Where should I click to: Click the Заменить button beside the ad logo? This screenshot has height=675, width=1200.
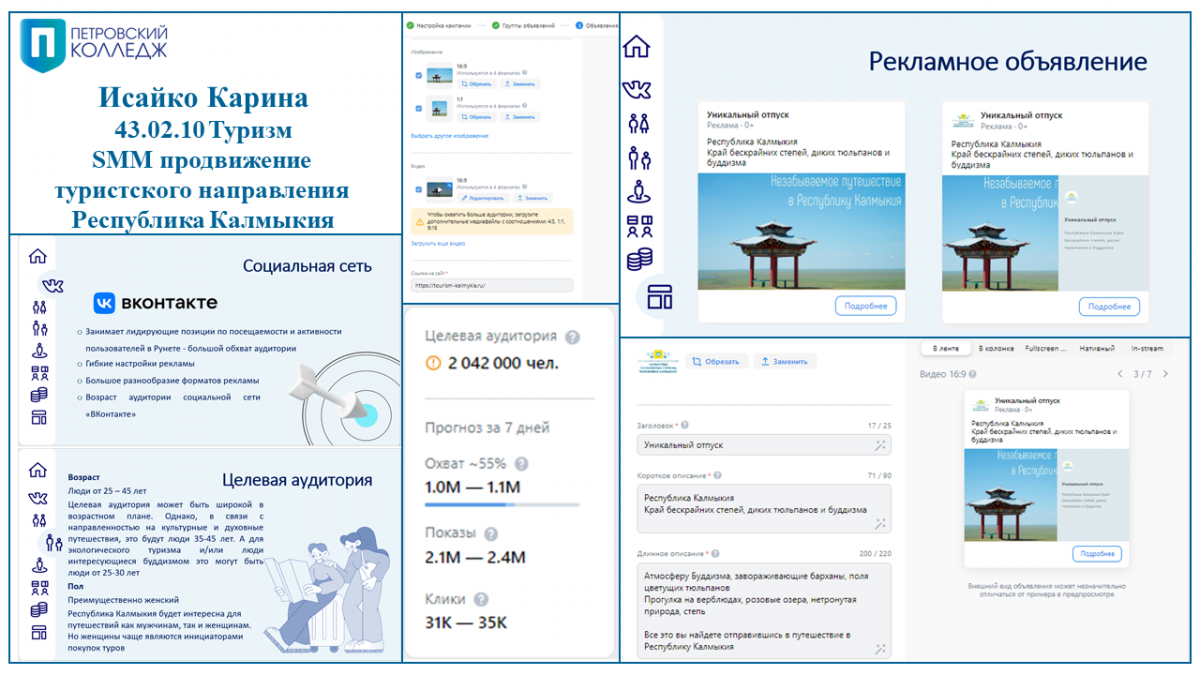pos(786,362)
